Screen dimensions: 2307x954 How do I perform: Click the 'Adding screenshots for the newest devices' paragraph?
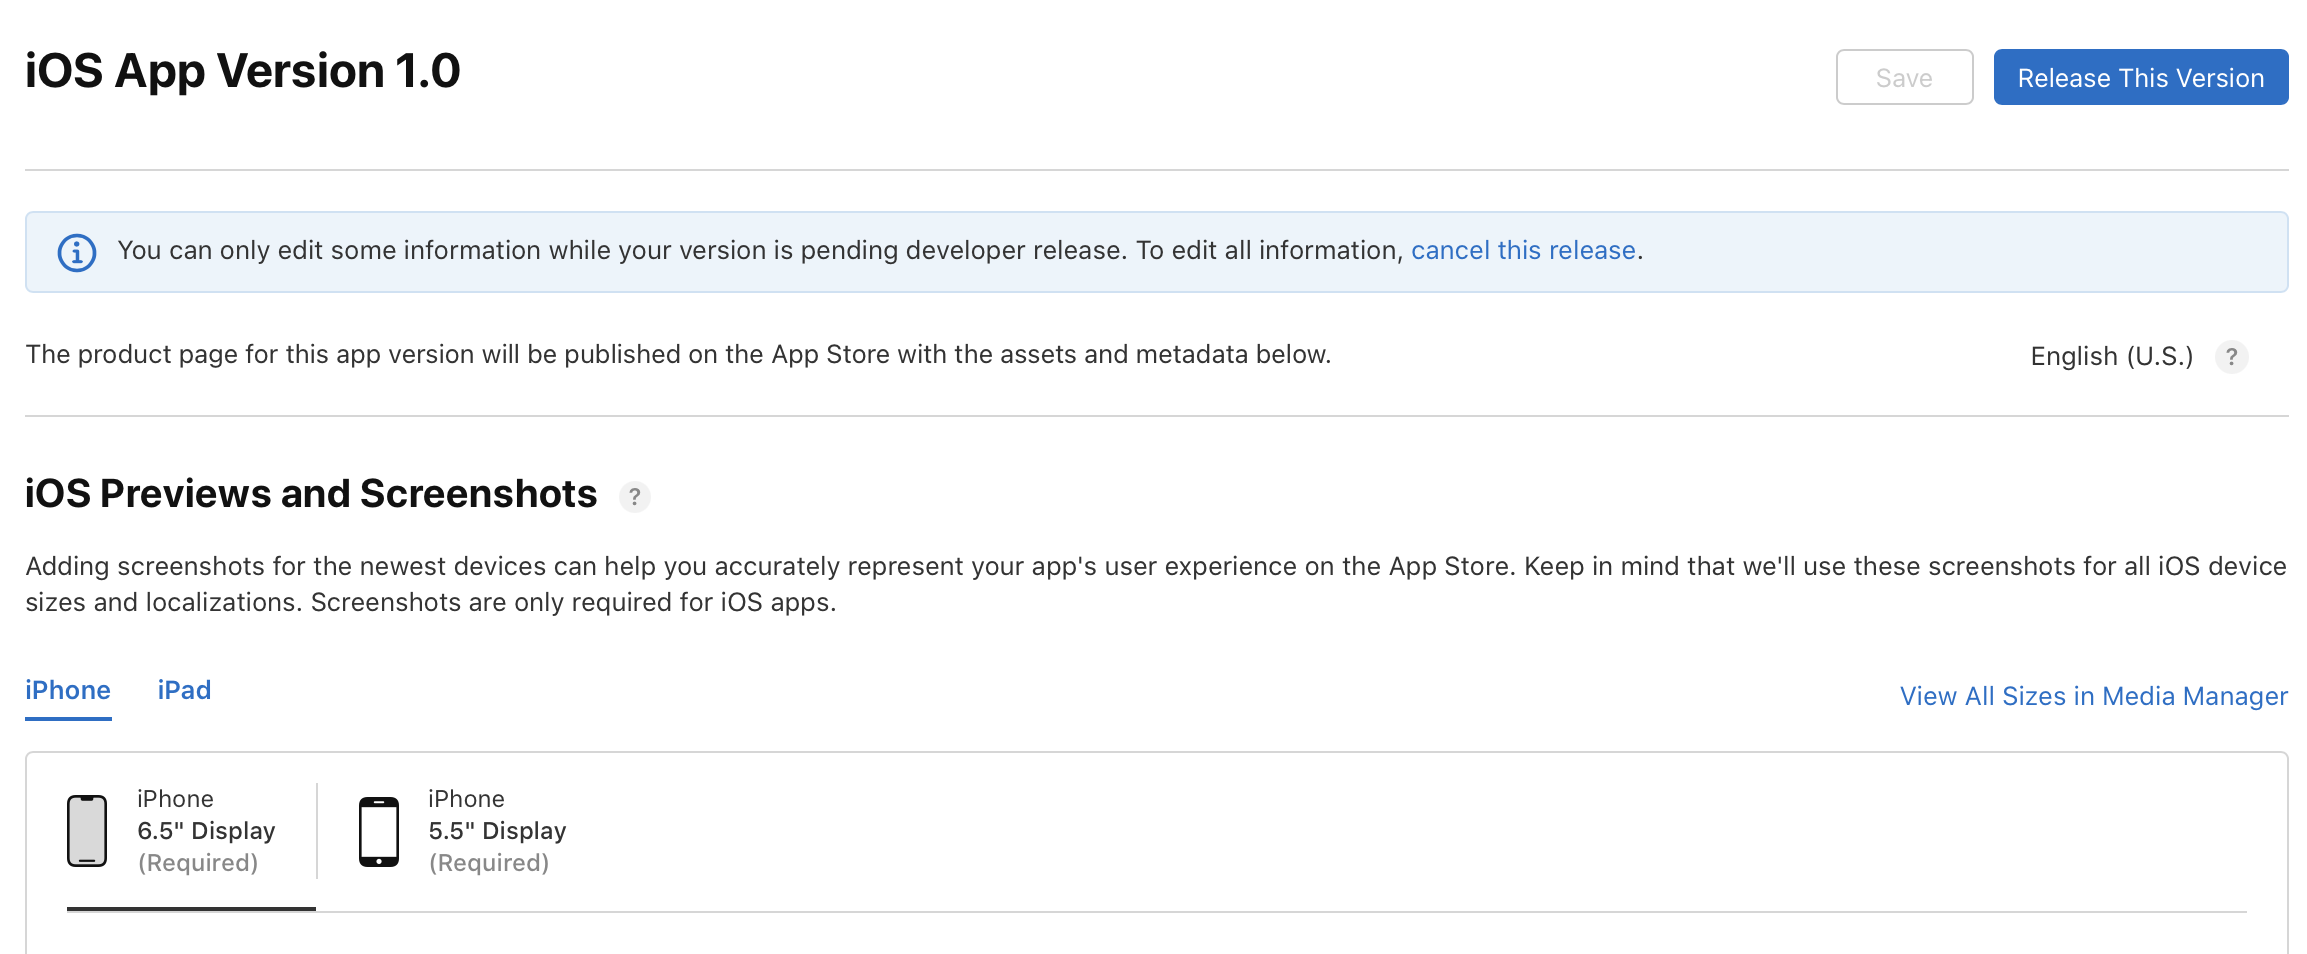click(1156, 584)
